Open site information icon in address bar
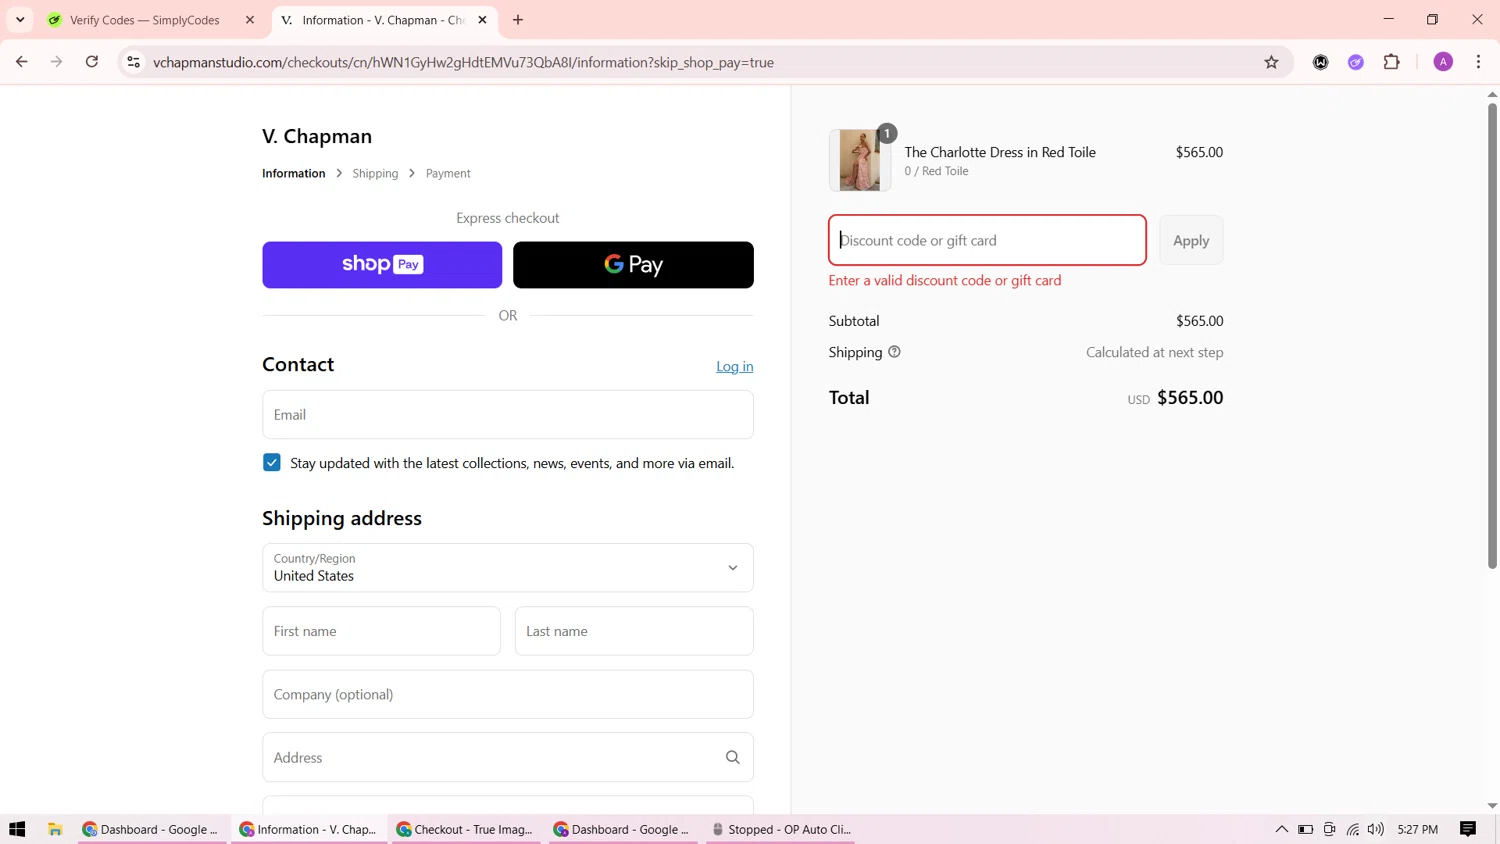This screenshot has height=844, width=1500. click(x=133, y=62)
